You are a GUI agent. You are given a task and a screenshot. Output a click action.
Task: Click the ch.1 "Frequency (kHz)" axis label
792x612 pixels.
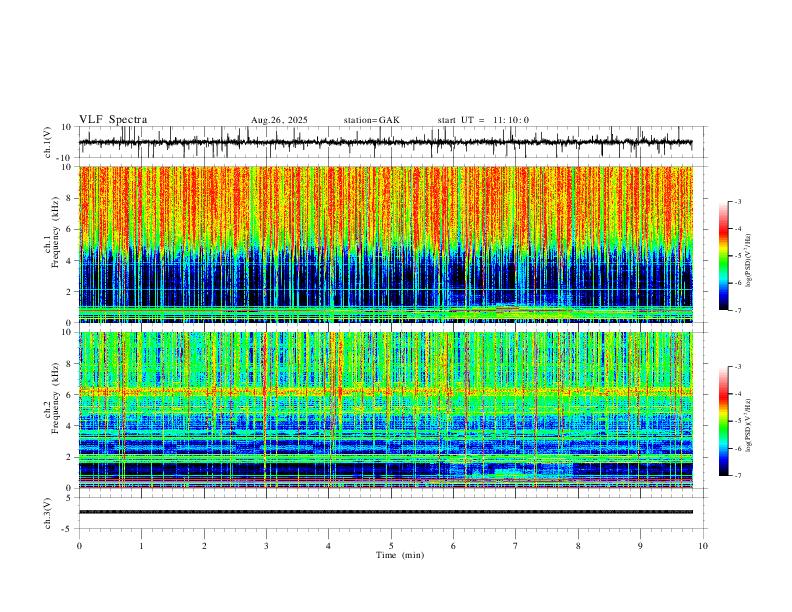pyautogui.click(x=56, y=232)
